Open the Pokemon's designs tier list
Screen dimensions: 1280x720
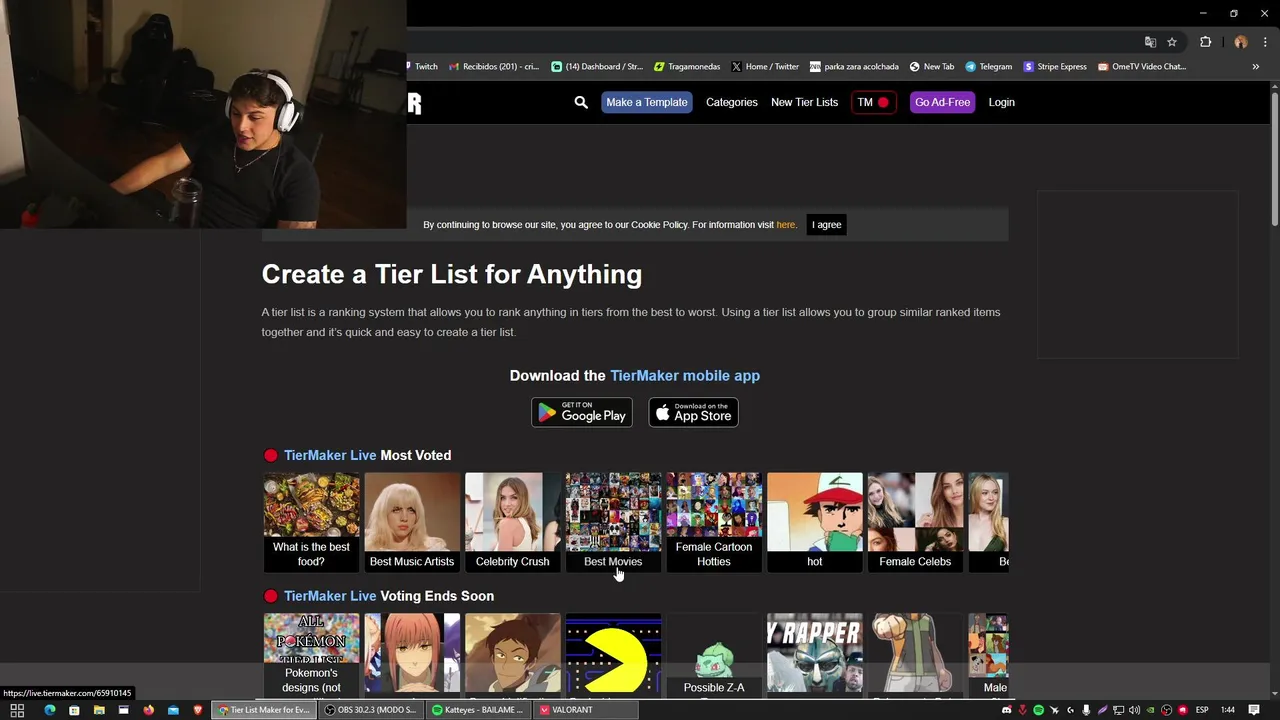coord(311,655)
